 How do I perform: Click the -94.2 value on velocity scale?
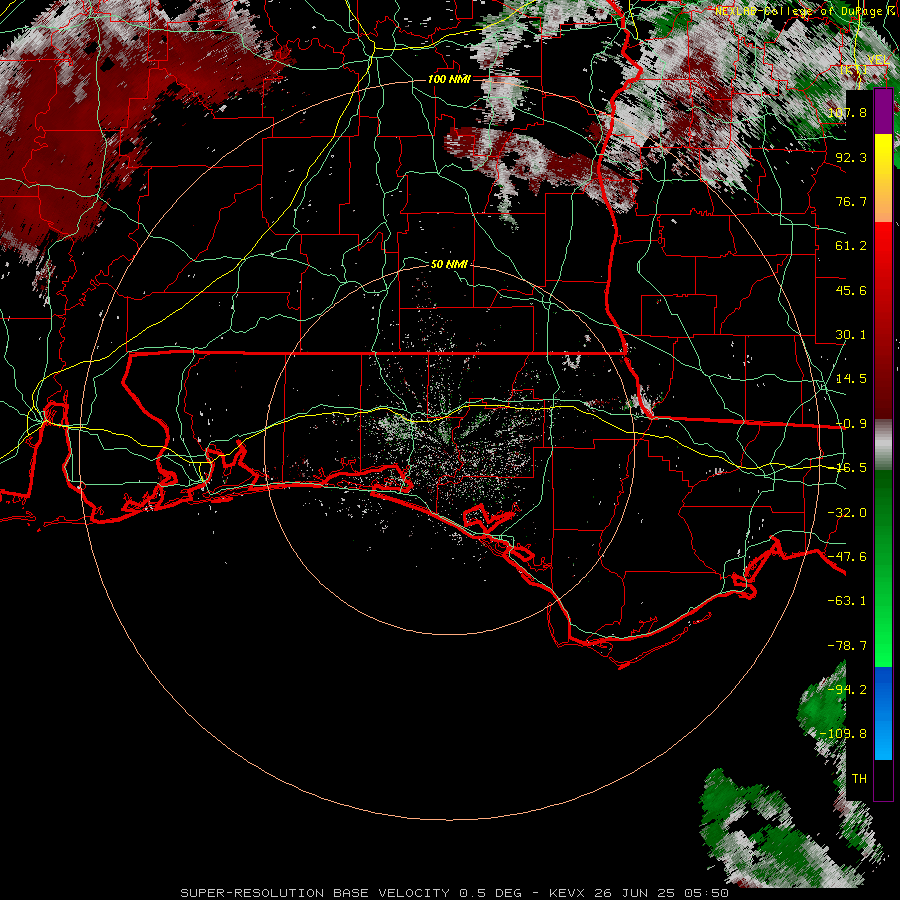click(847, 690)
